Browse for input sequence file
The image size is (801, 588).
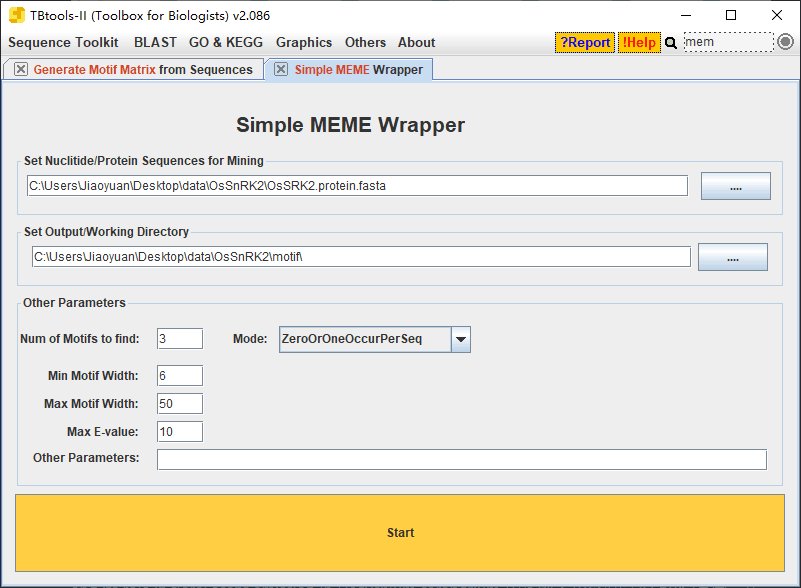[x=736, y=186]
